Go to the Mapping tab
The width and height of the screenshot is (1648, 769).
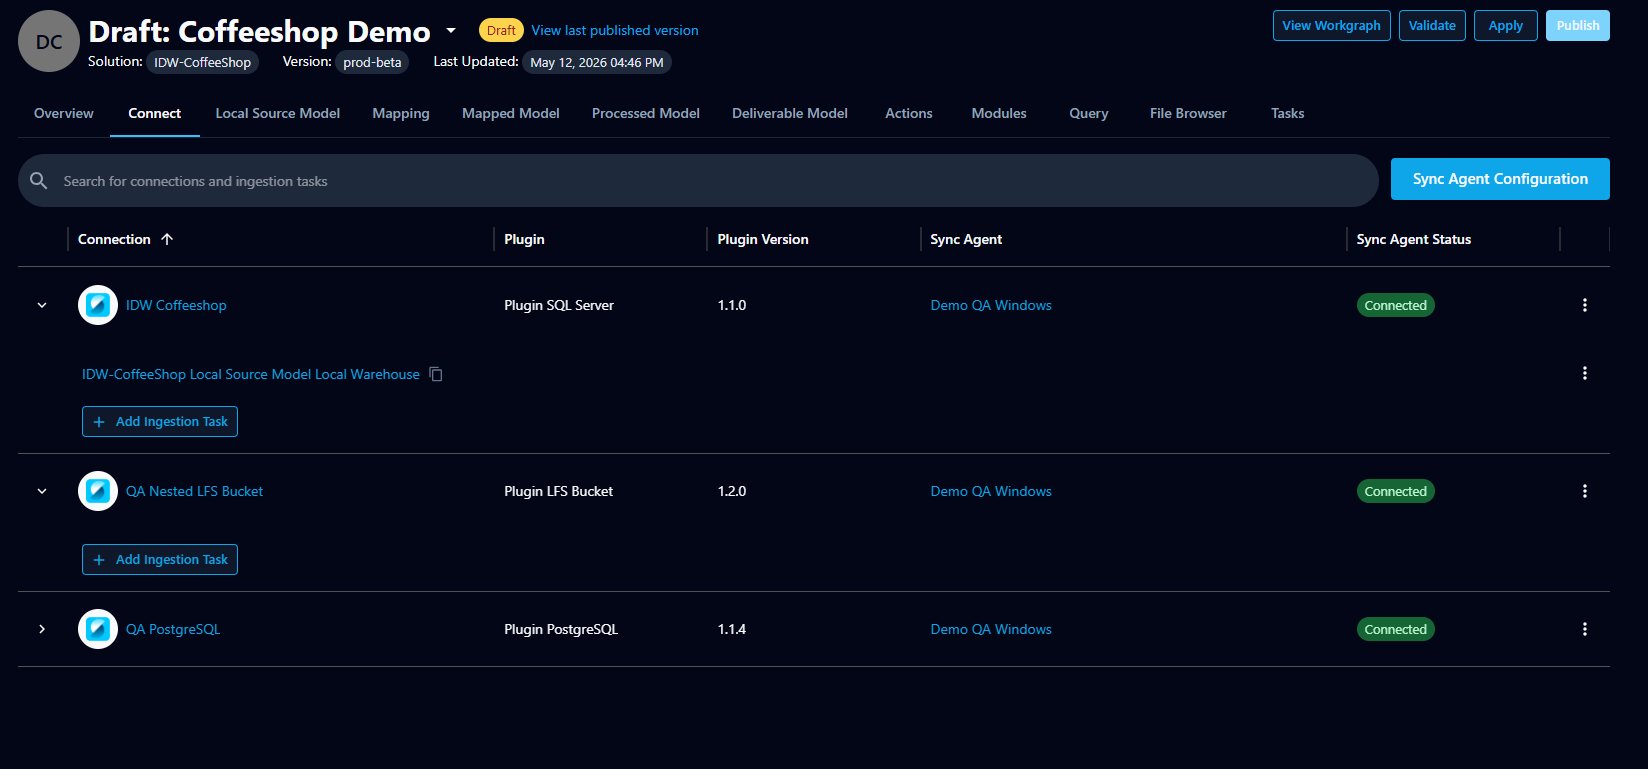click(401, 113)
